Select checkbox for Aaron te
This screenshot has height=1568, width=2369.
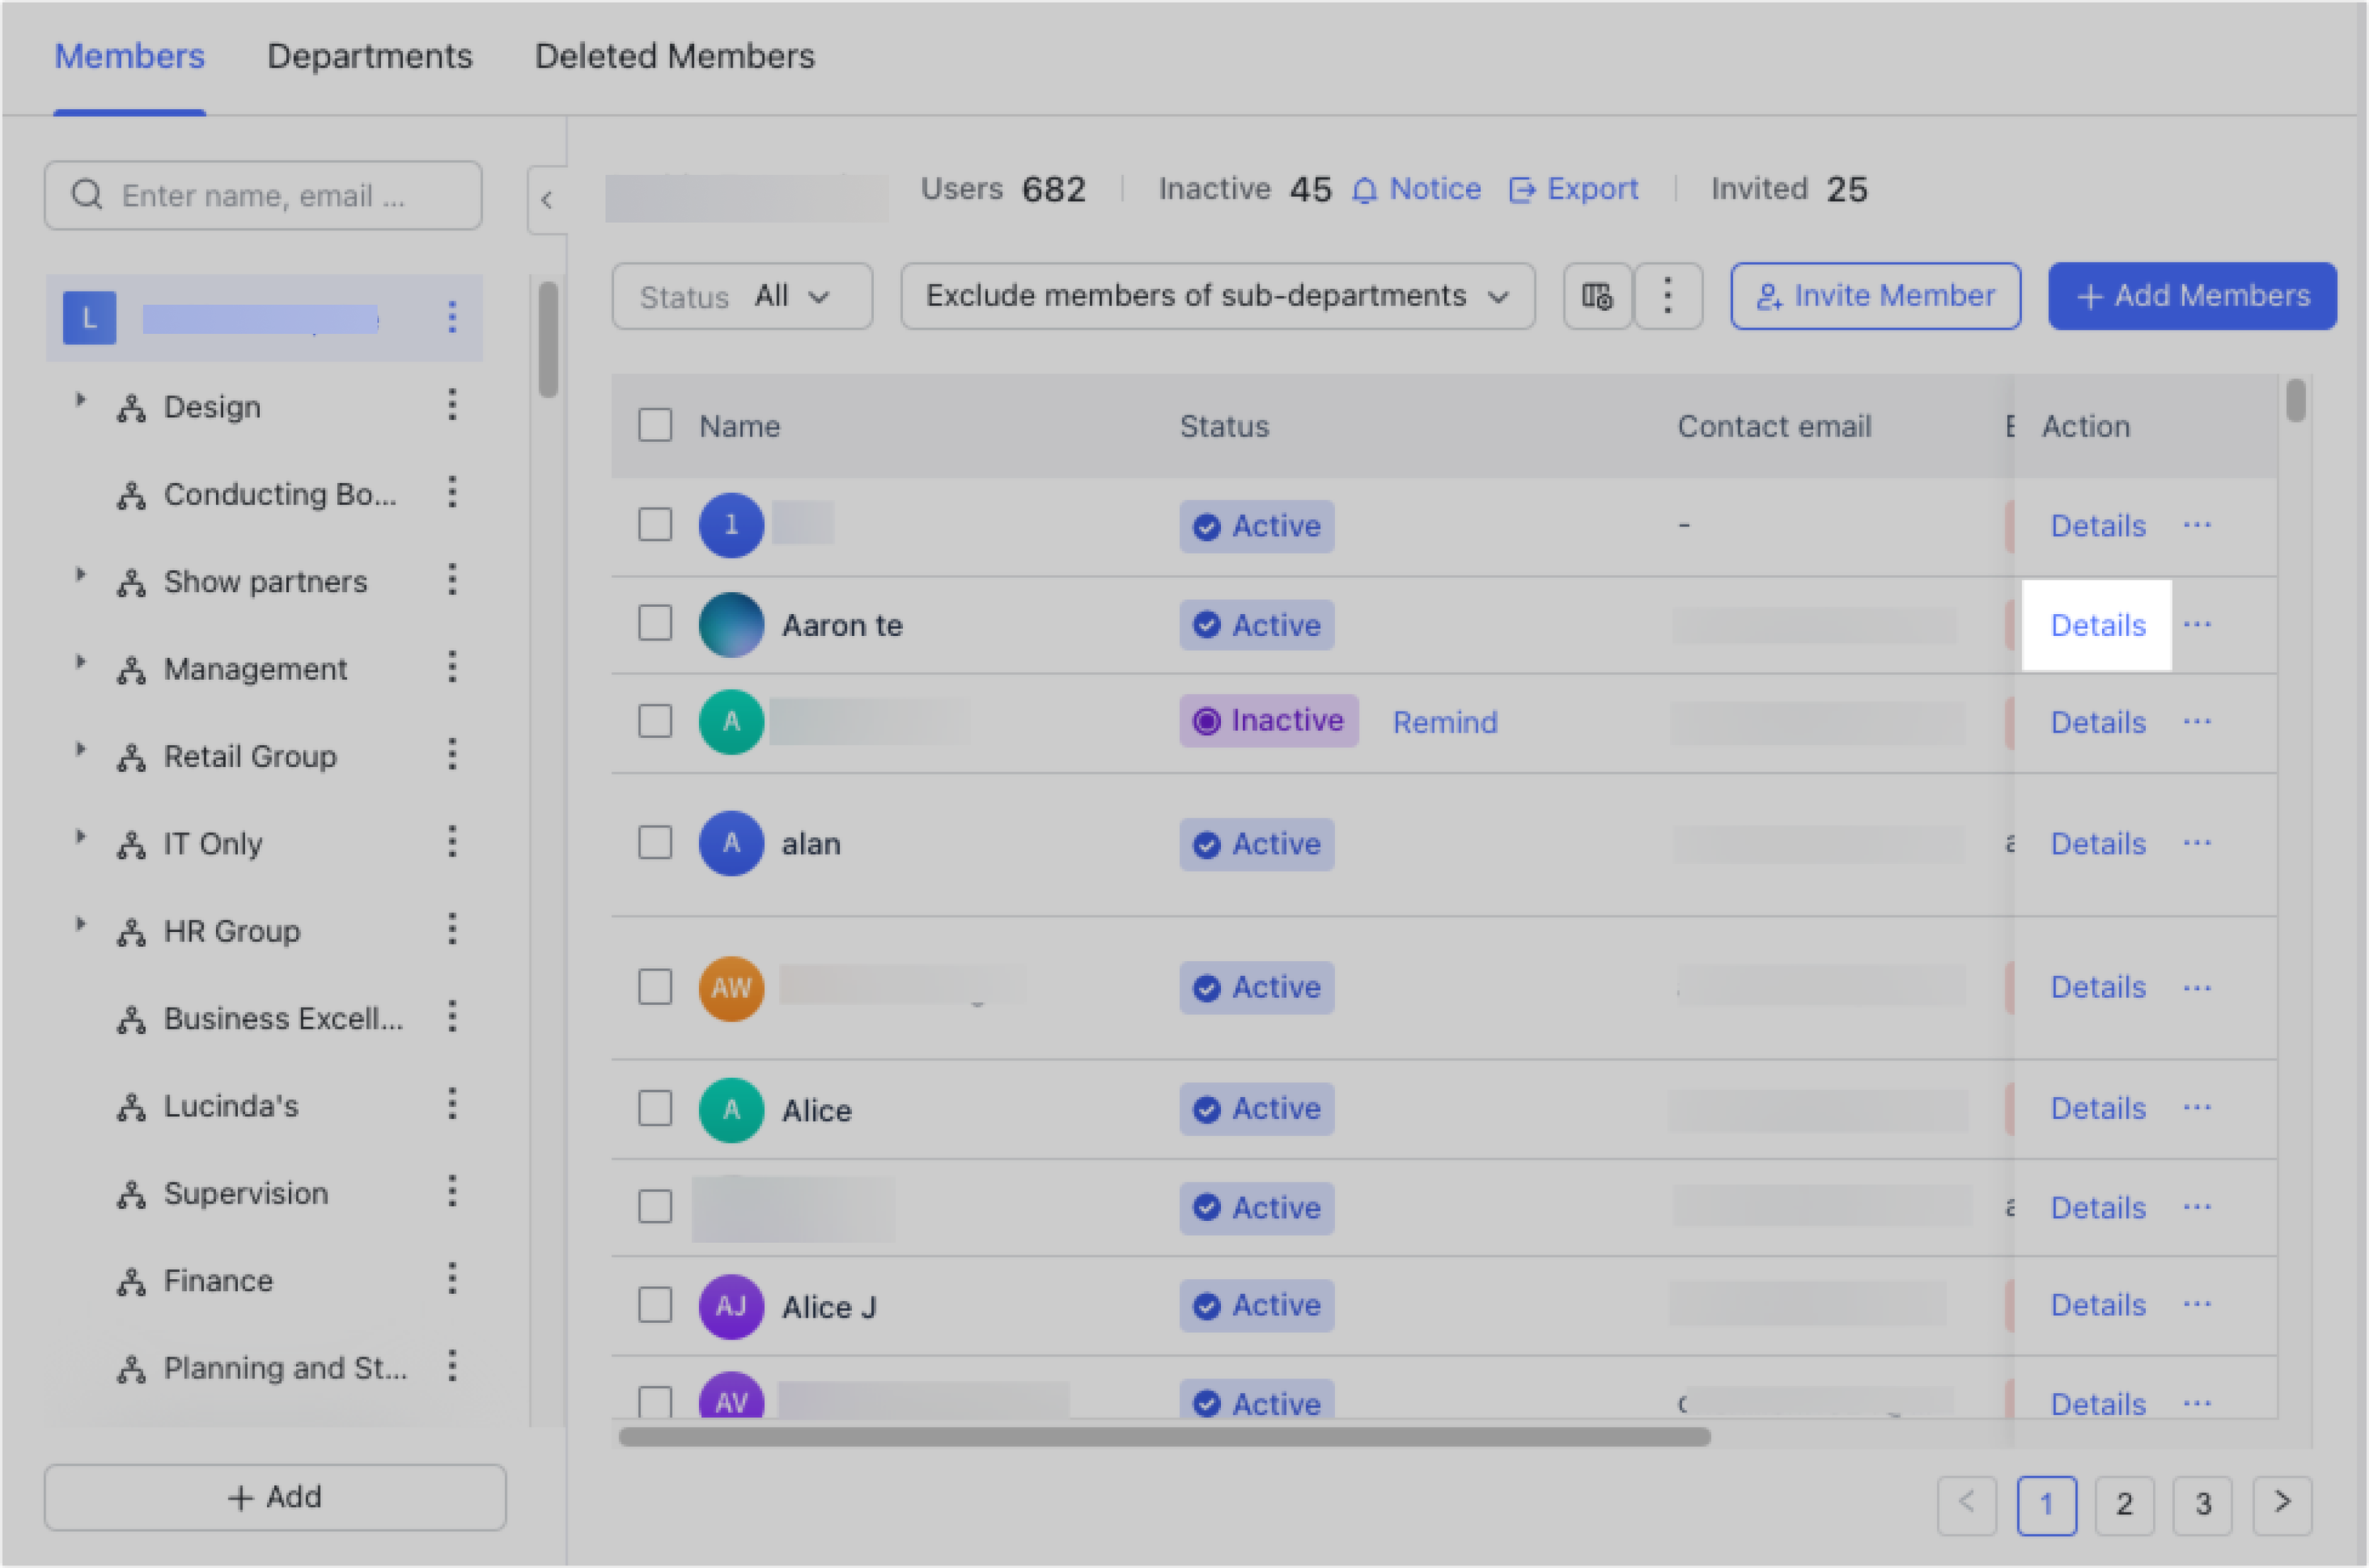click(655, 623)
